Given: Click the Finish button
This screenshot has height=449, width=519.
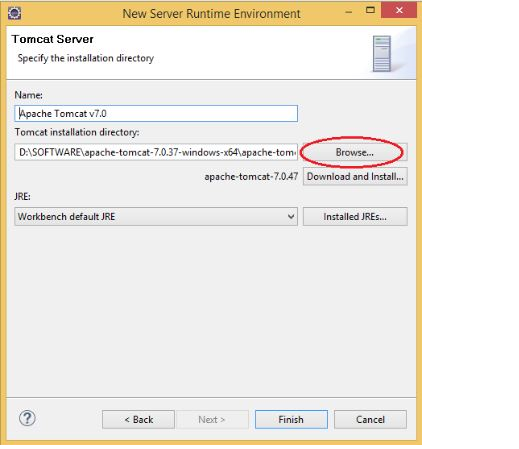Looking at the screenshot, I should 291,419.
